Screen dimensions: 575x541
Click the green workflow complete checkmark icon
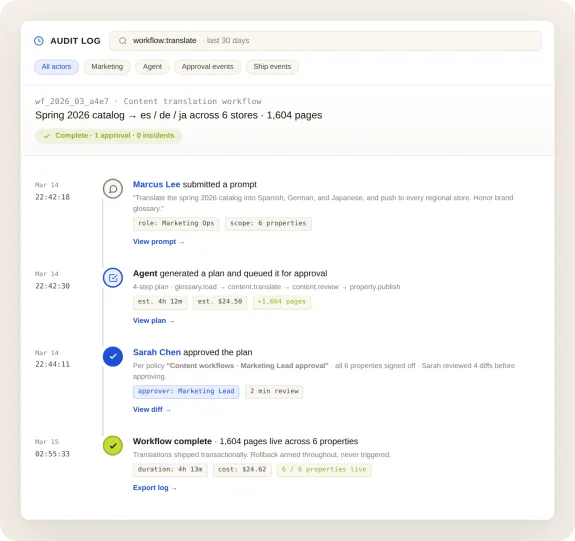(x=113, y=446)
